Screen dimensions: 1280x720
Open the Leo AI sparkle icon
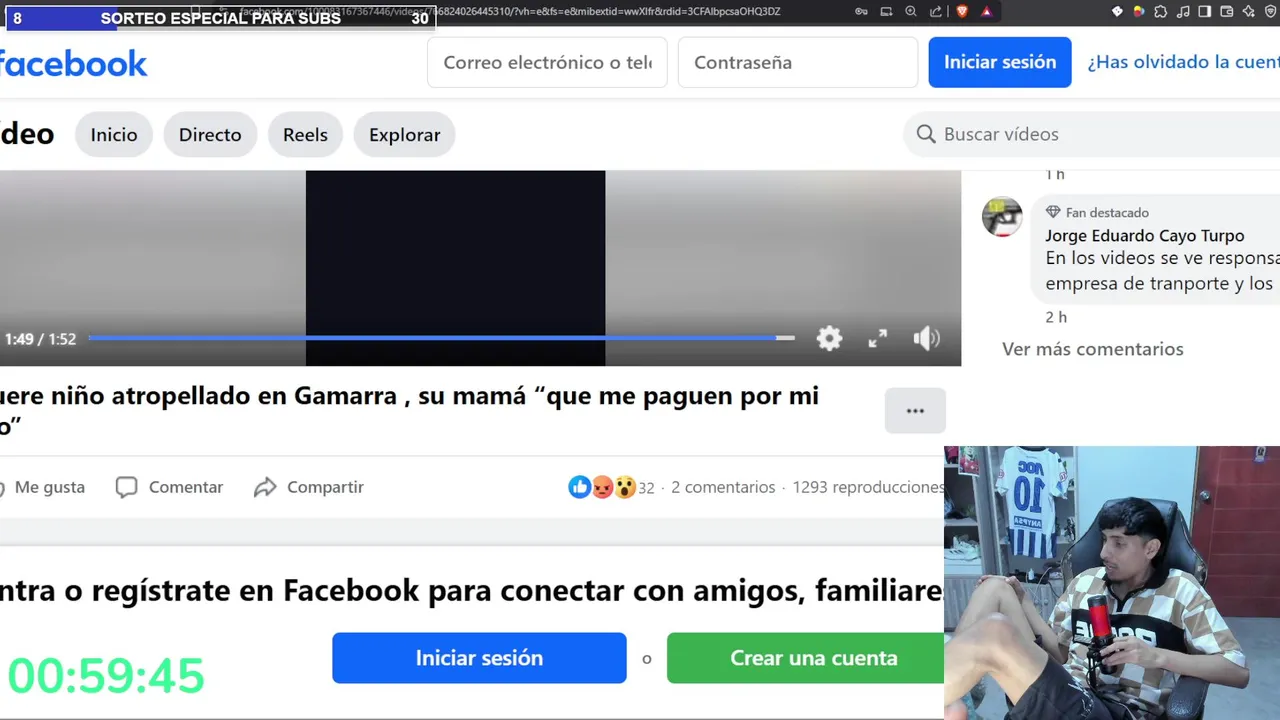point(1249,11)
